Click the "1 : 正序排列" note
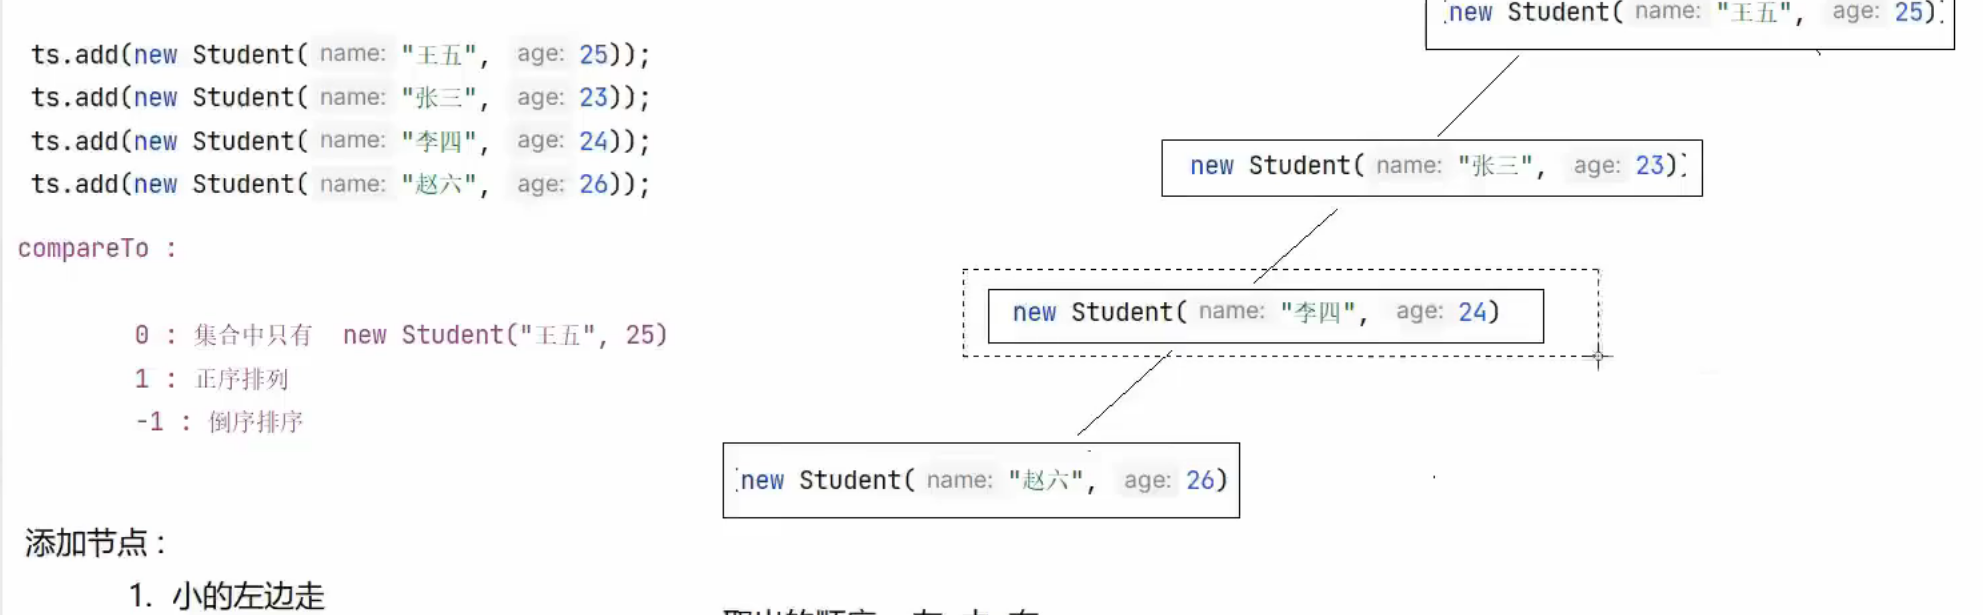 tap(211, 379)
